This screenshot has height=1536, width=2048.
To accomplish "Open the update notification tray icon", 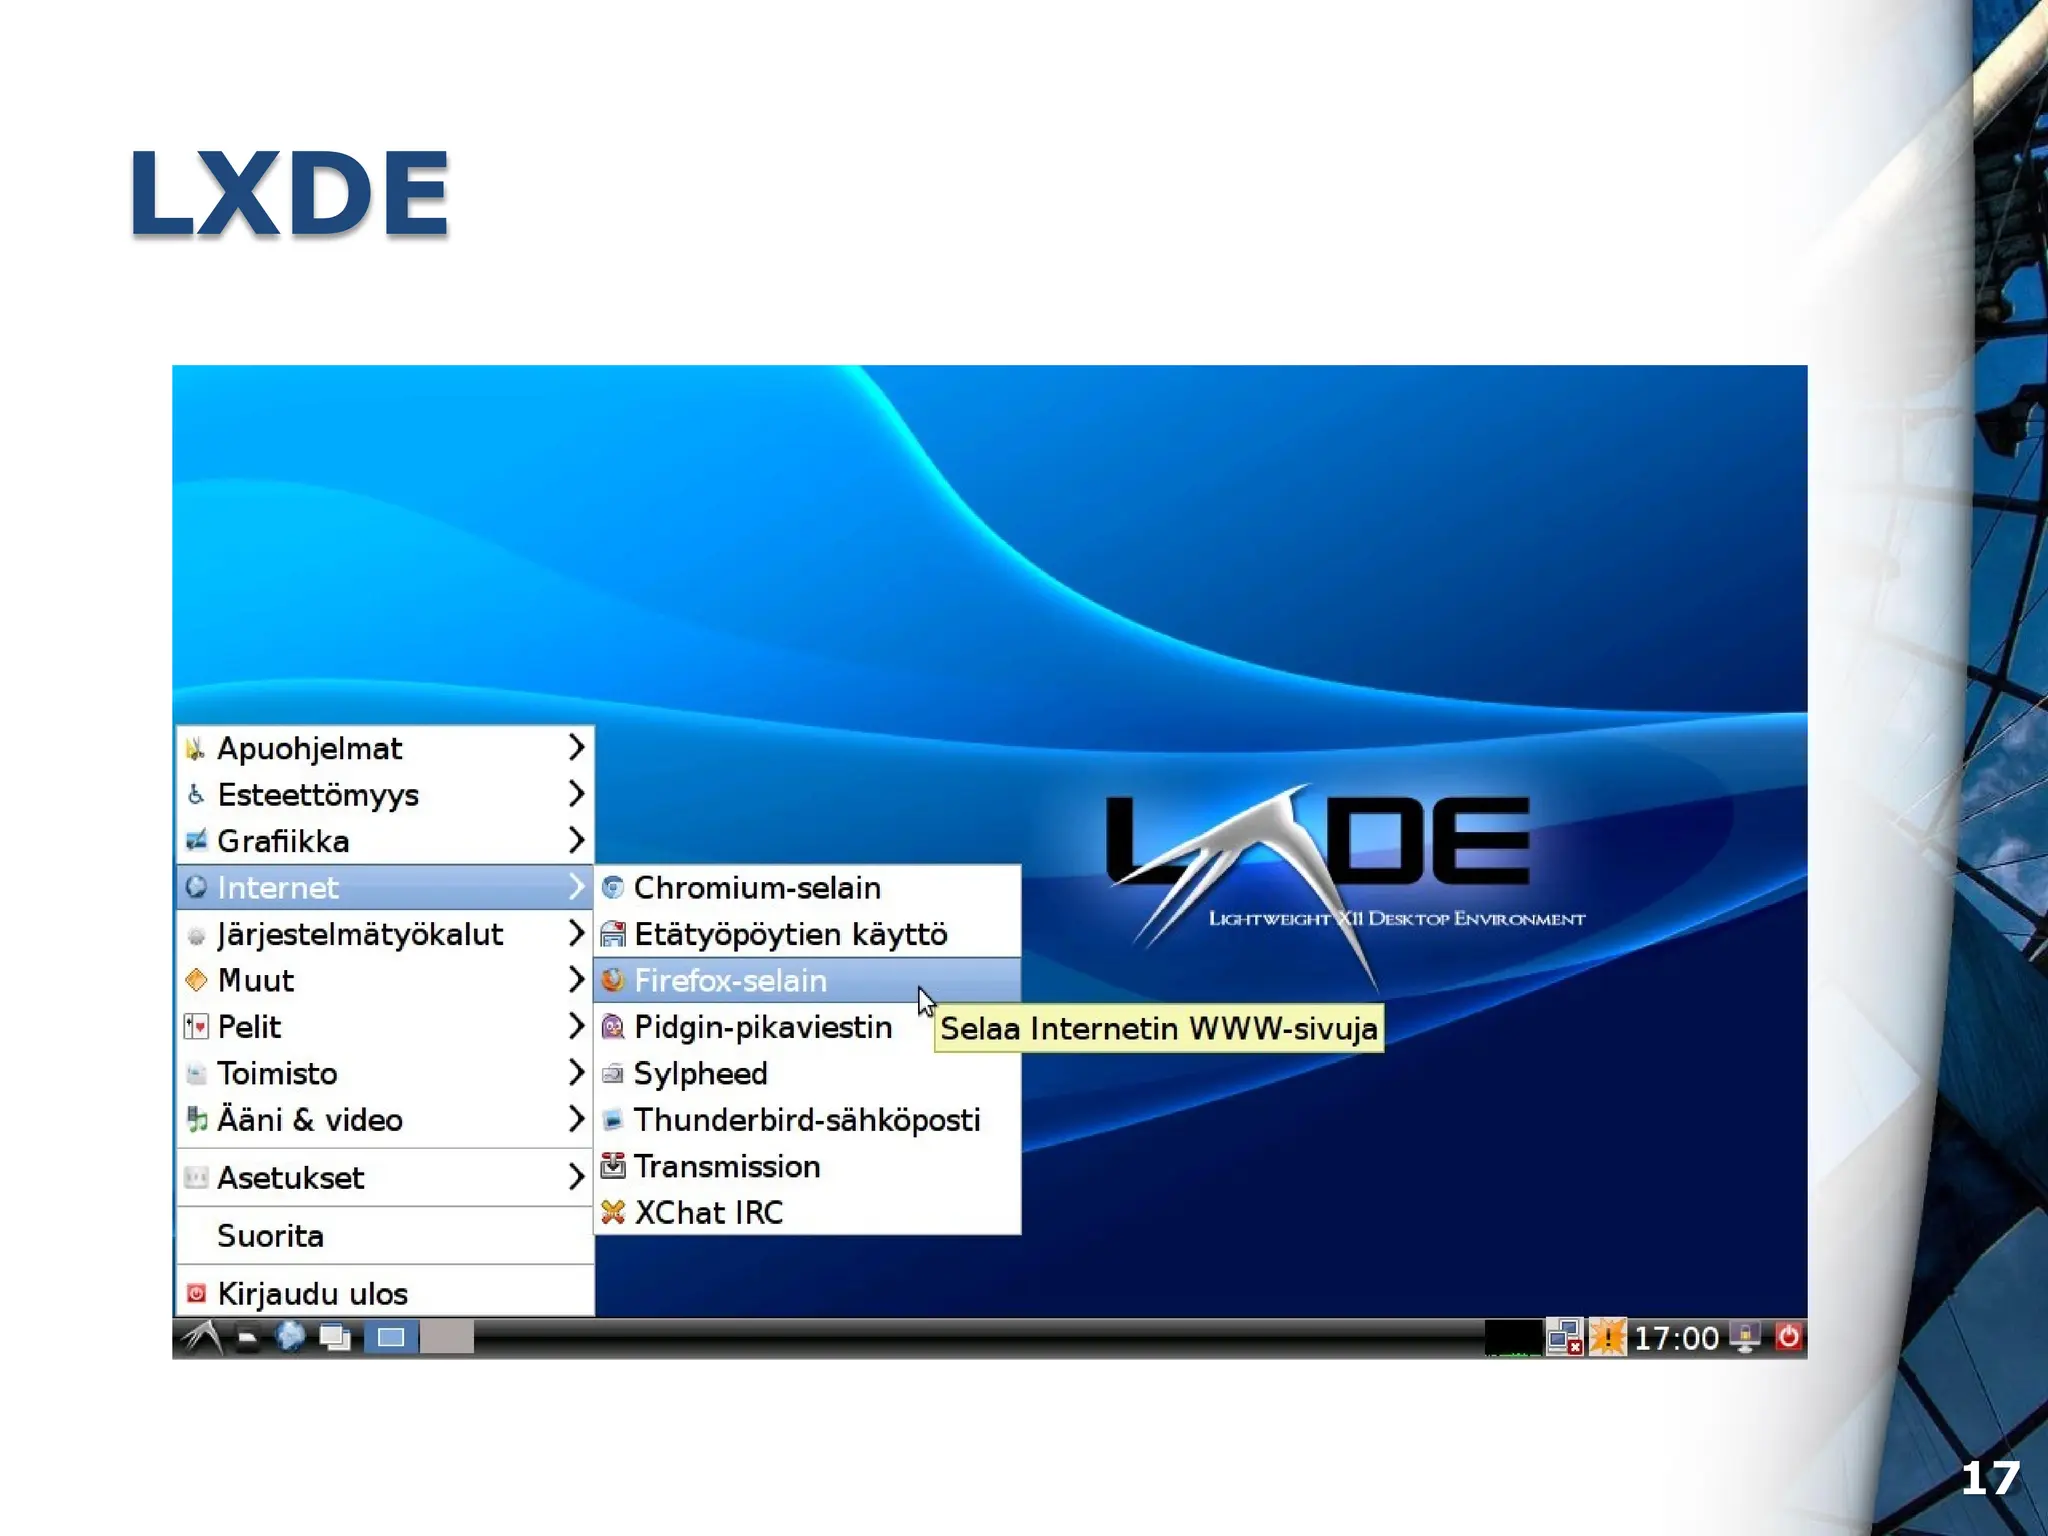I will [x=1608, y=1337].
